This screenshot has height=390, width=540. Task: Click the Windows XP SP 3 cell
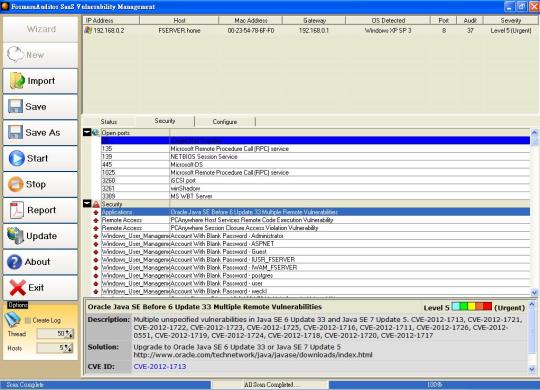point(388,31)
